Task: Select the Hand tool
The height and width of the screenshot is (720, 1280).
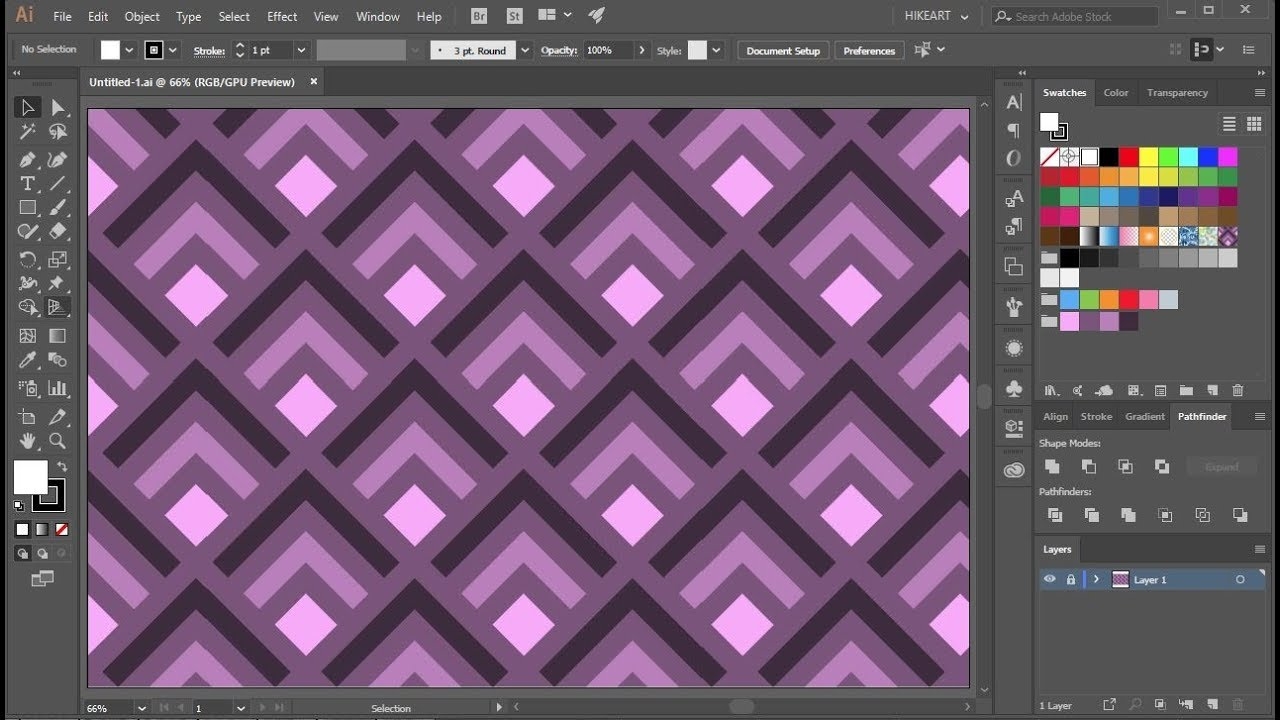Action: [27, 441]
